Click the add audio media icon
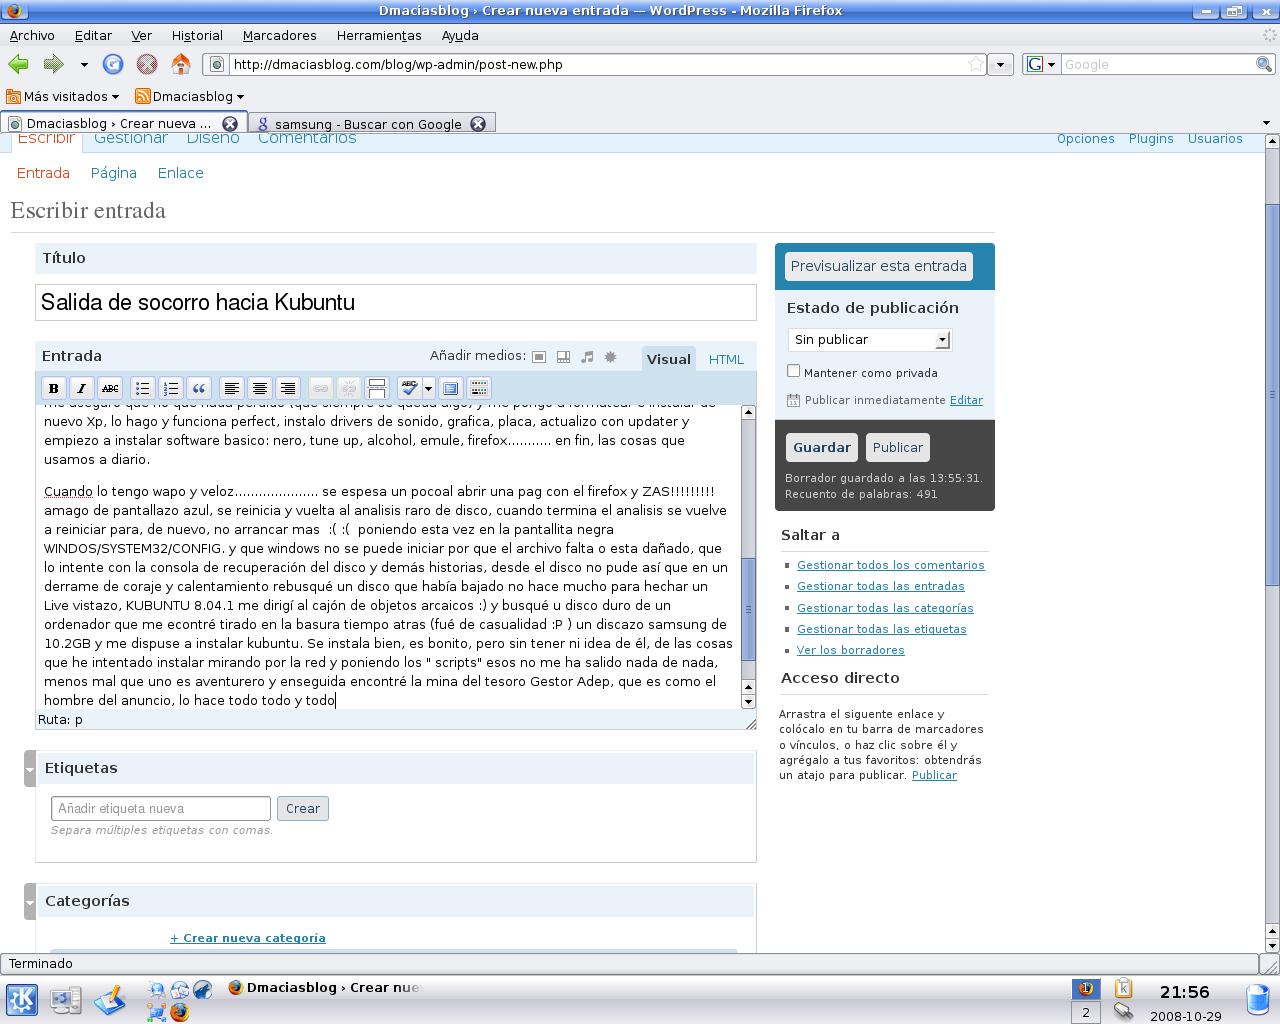The image size is (1280, 1024). coord(587,356)
